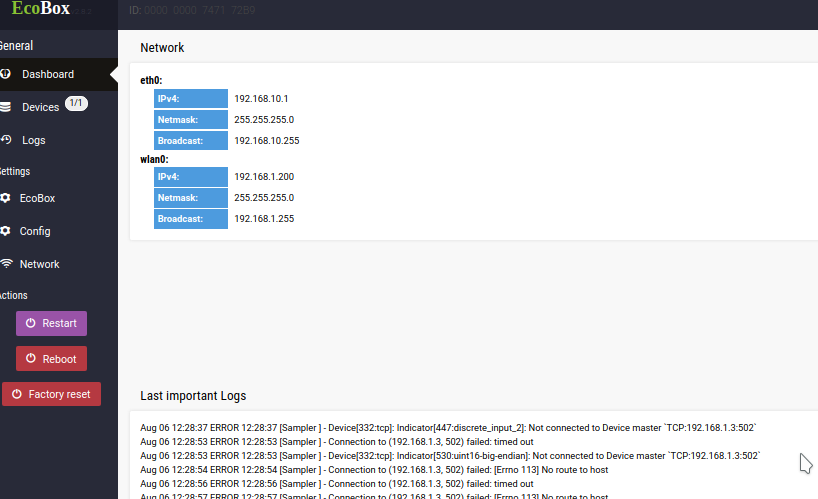Click the gear icon beside Config
The height and width of the screenshot is (499, 818).
click(5, 230)
